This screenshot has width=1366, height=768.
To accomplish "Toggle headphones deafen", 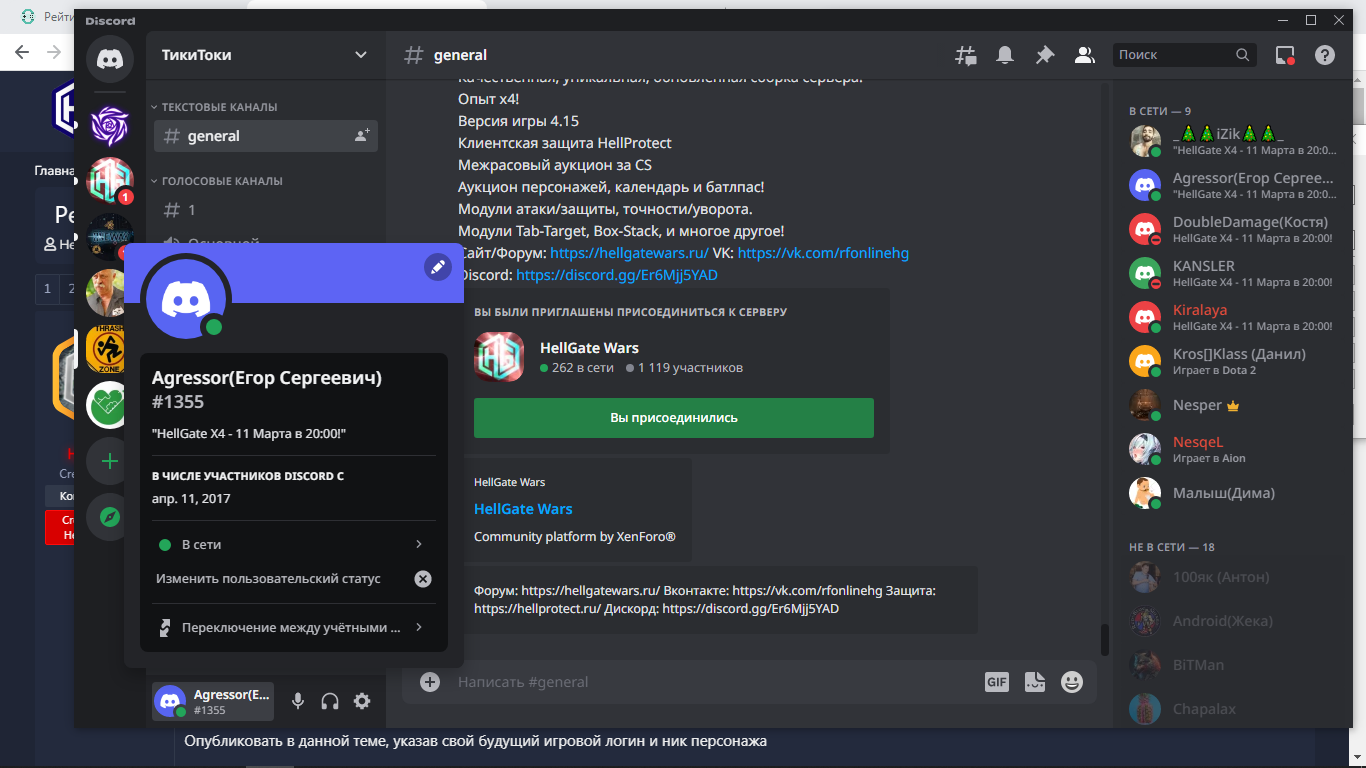I will [330, 702].
